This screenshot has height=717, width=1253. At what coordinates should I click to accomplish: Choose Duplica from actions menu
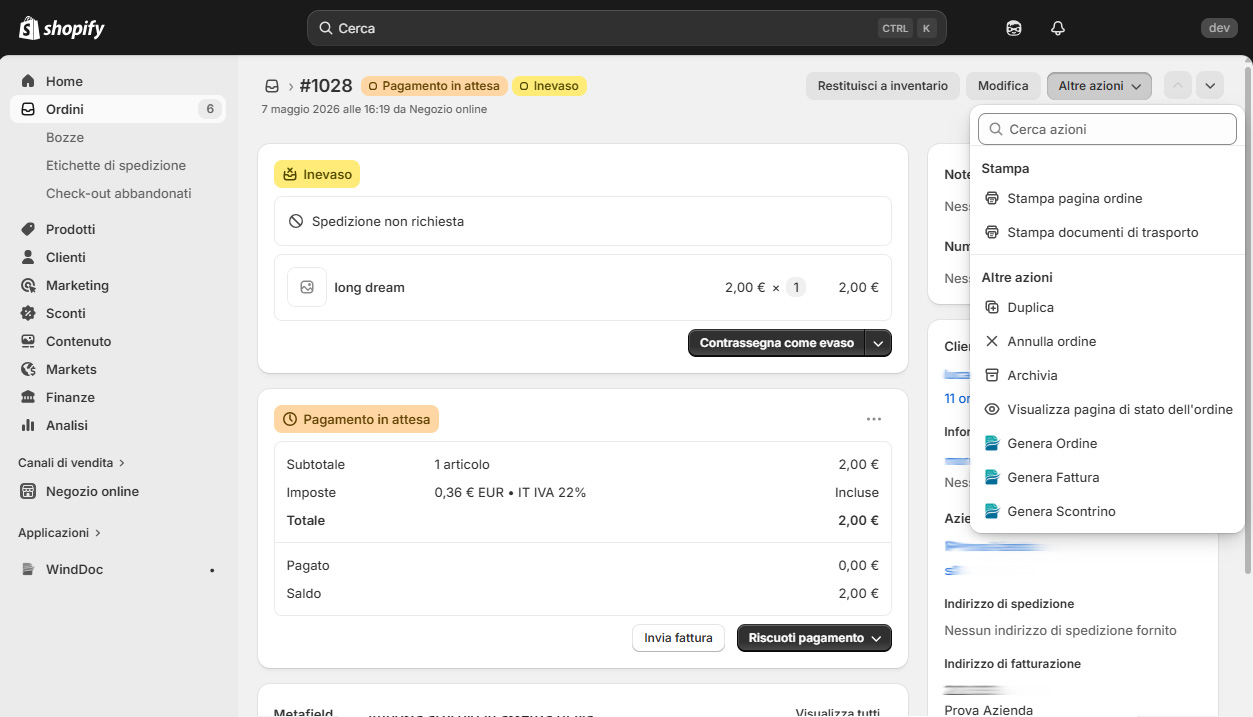point(1107,307)
